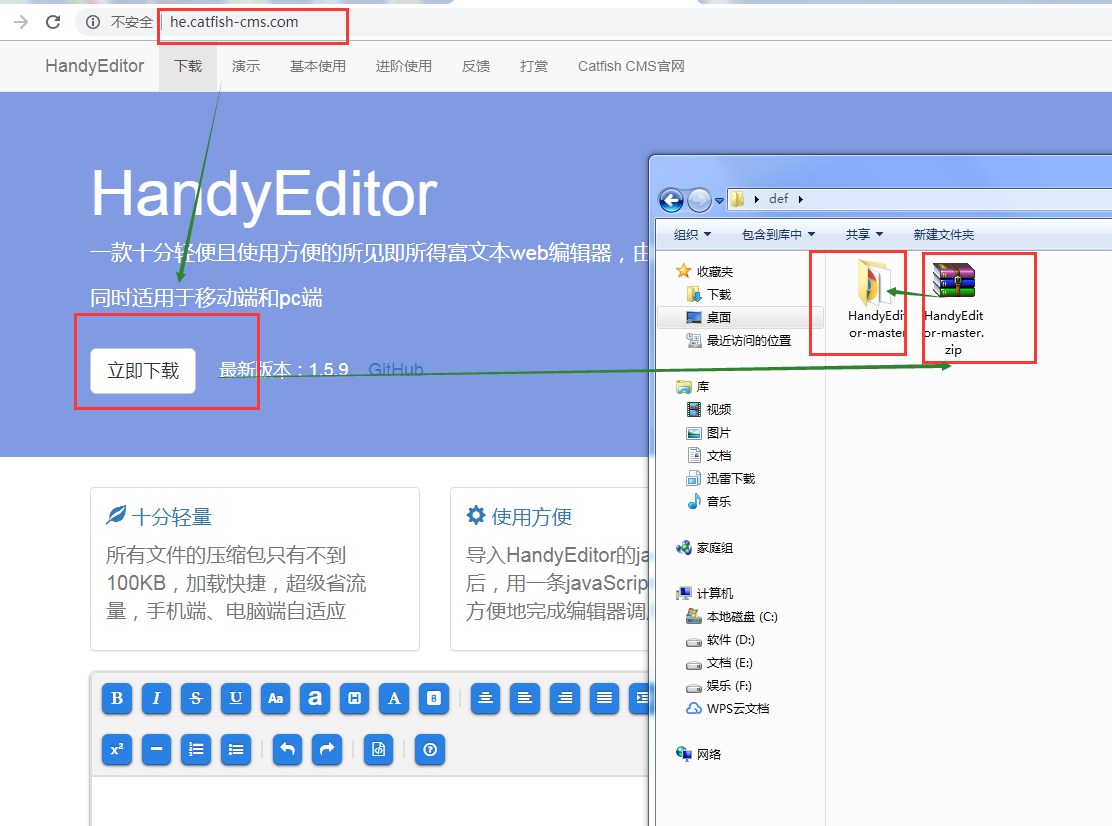The width and height of the screenshot is (1112, 826).
Task: Undo the last edit in the editor
Action: click(x=288, y=749)
